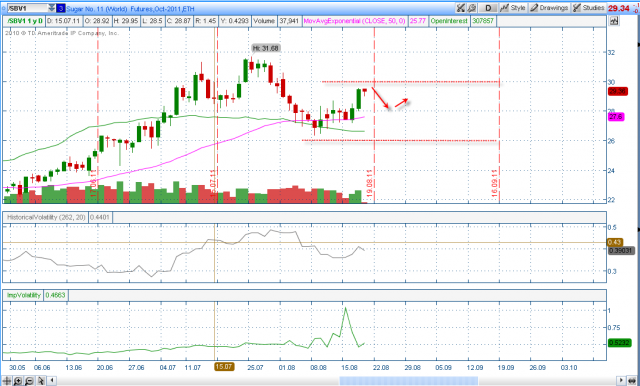Click the 307857 open interest value
This screenshot has height=386, width=640.
[483, 21]
